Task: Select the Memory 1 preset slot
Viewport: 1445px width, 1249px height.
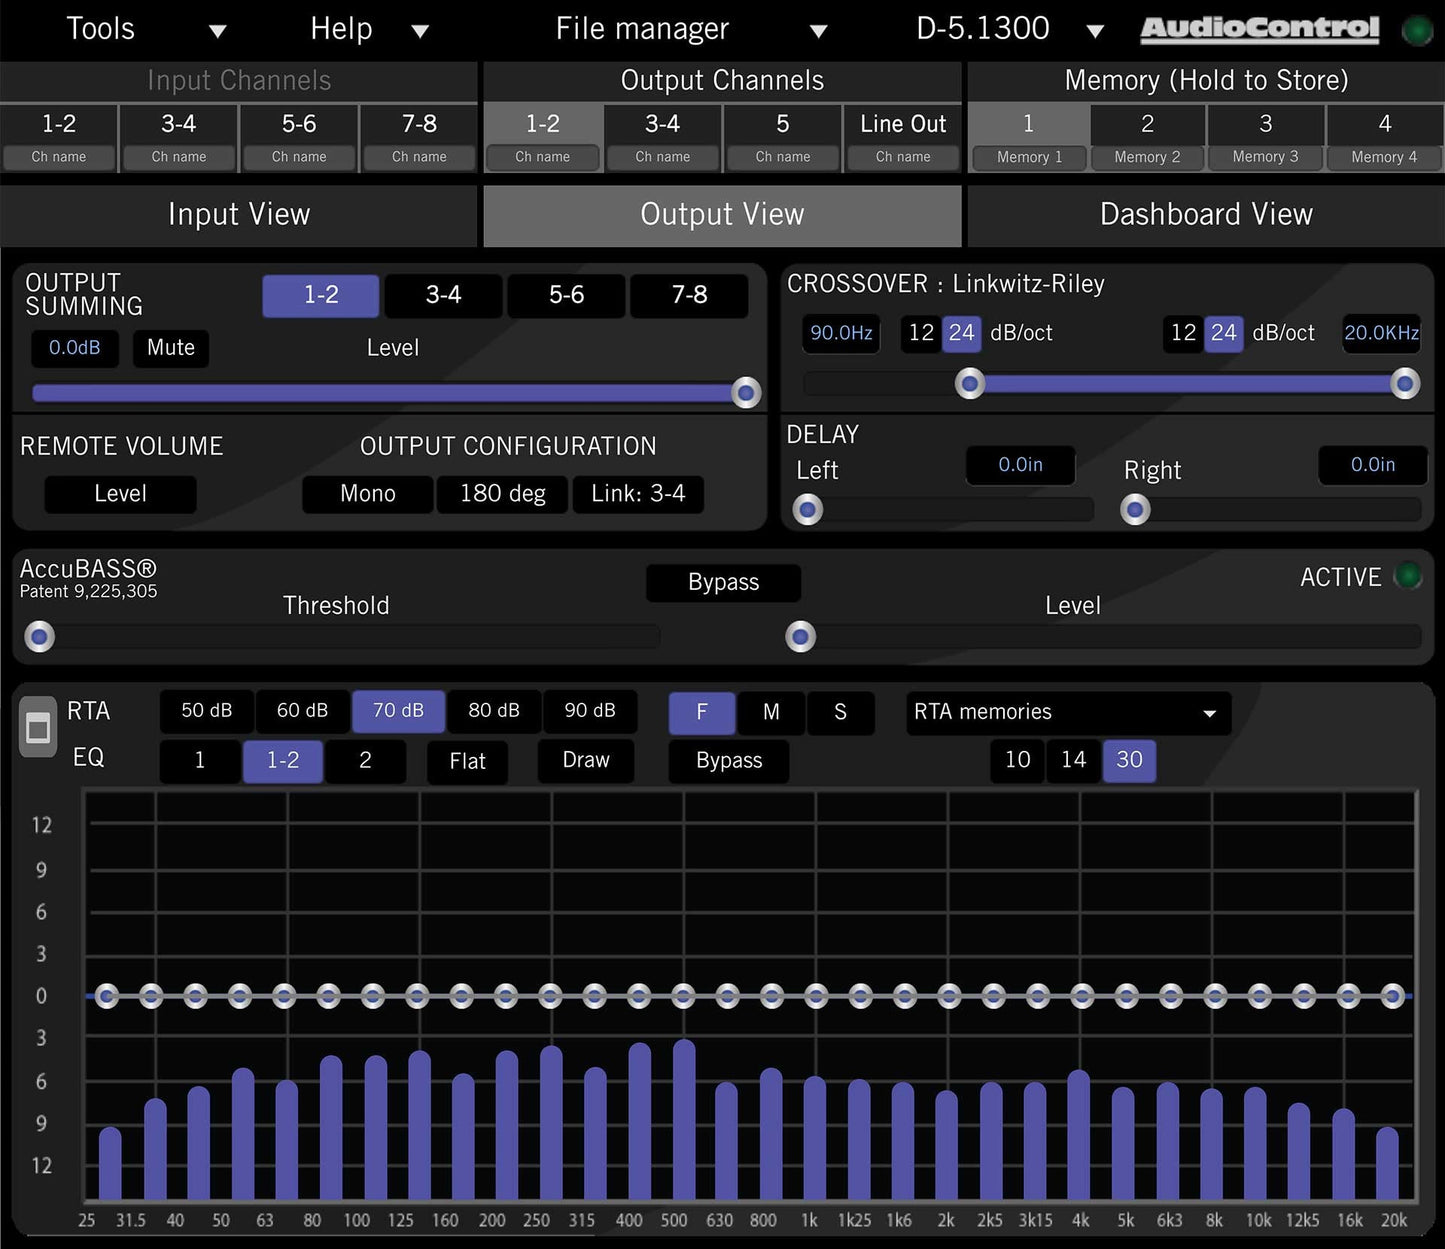Action: point(1028,138)
